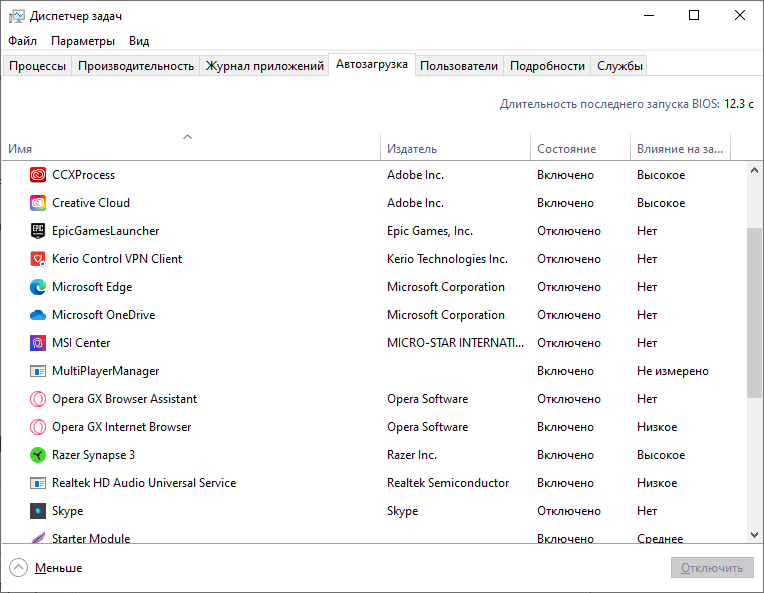Sort by the Состояние column header
Image resolution: width=764 pixels, height=593 pixels.
(x=580, y=146)
